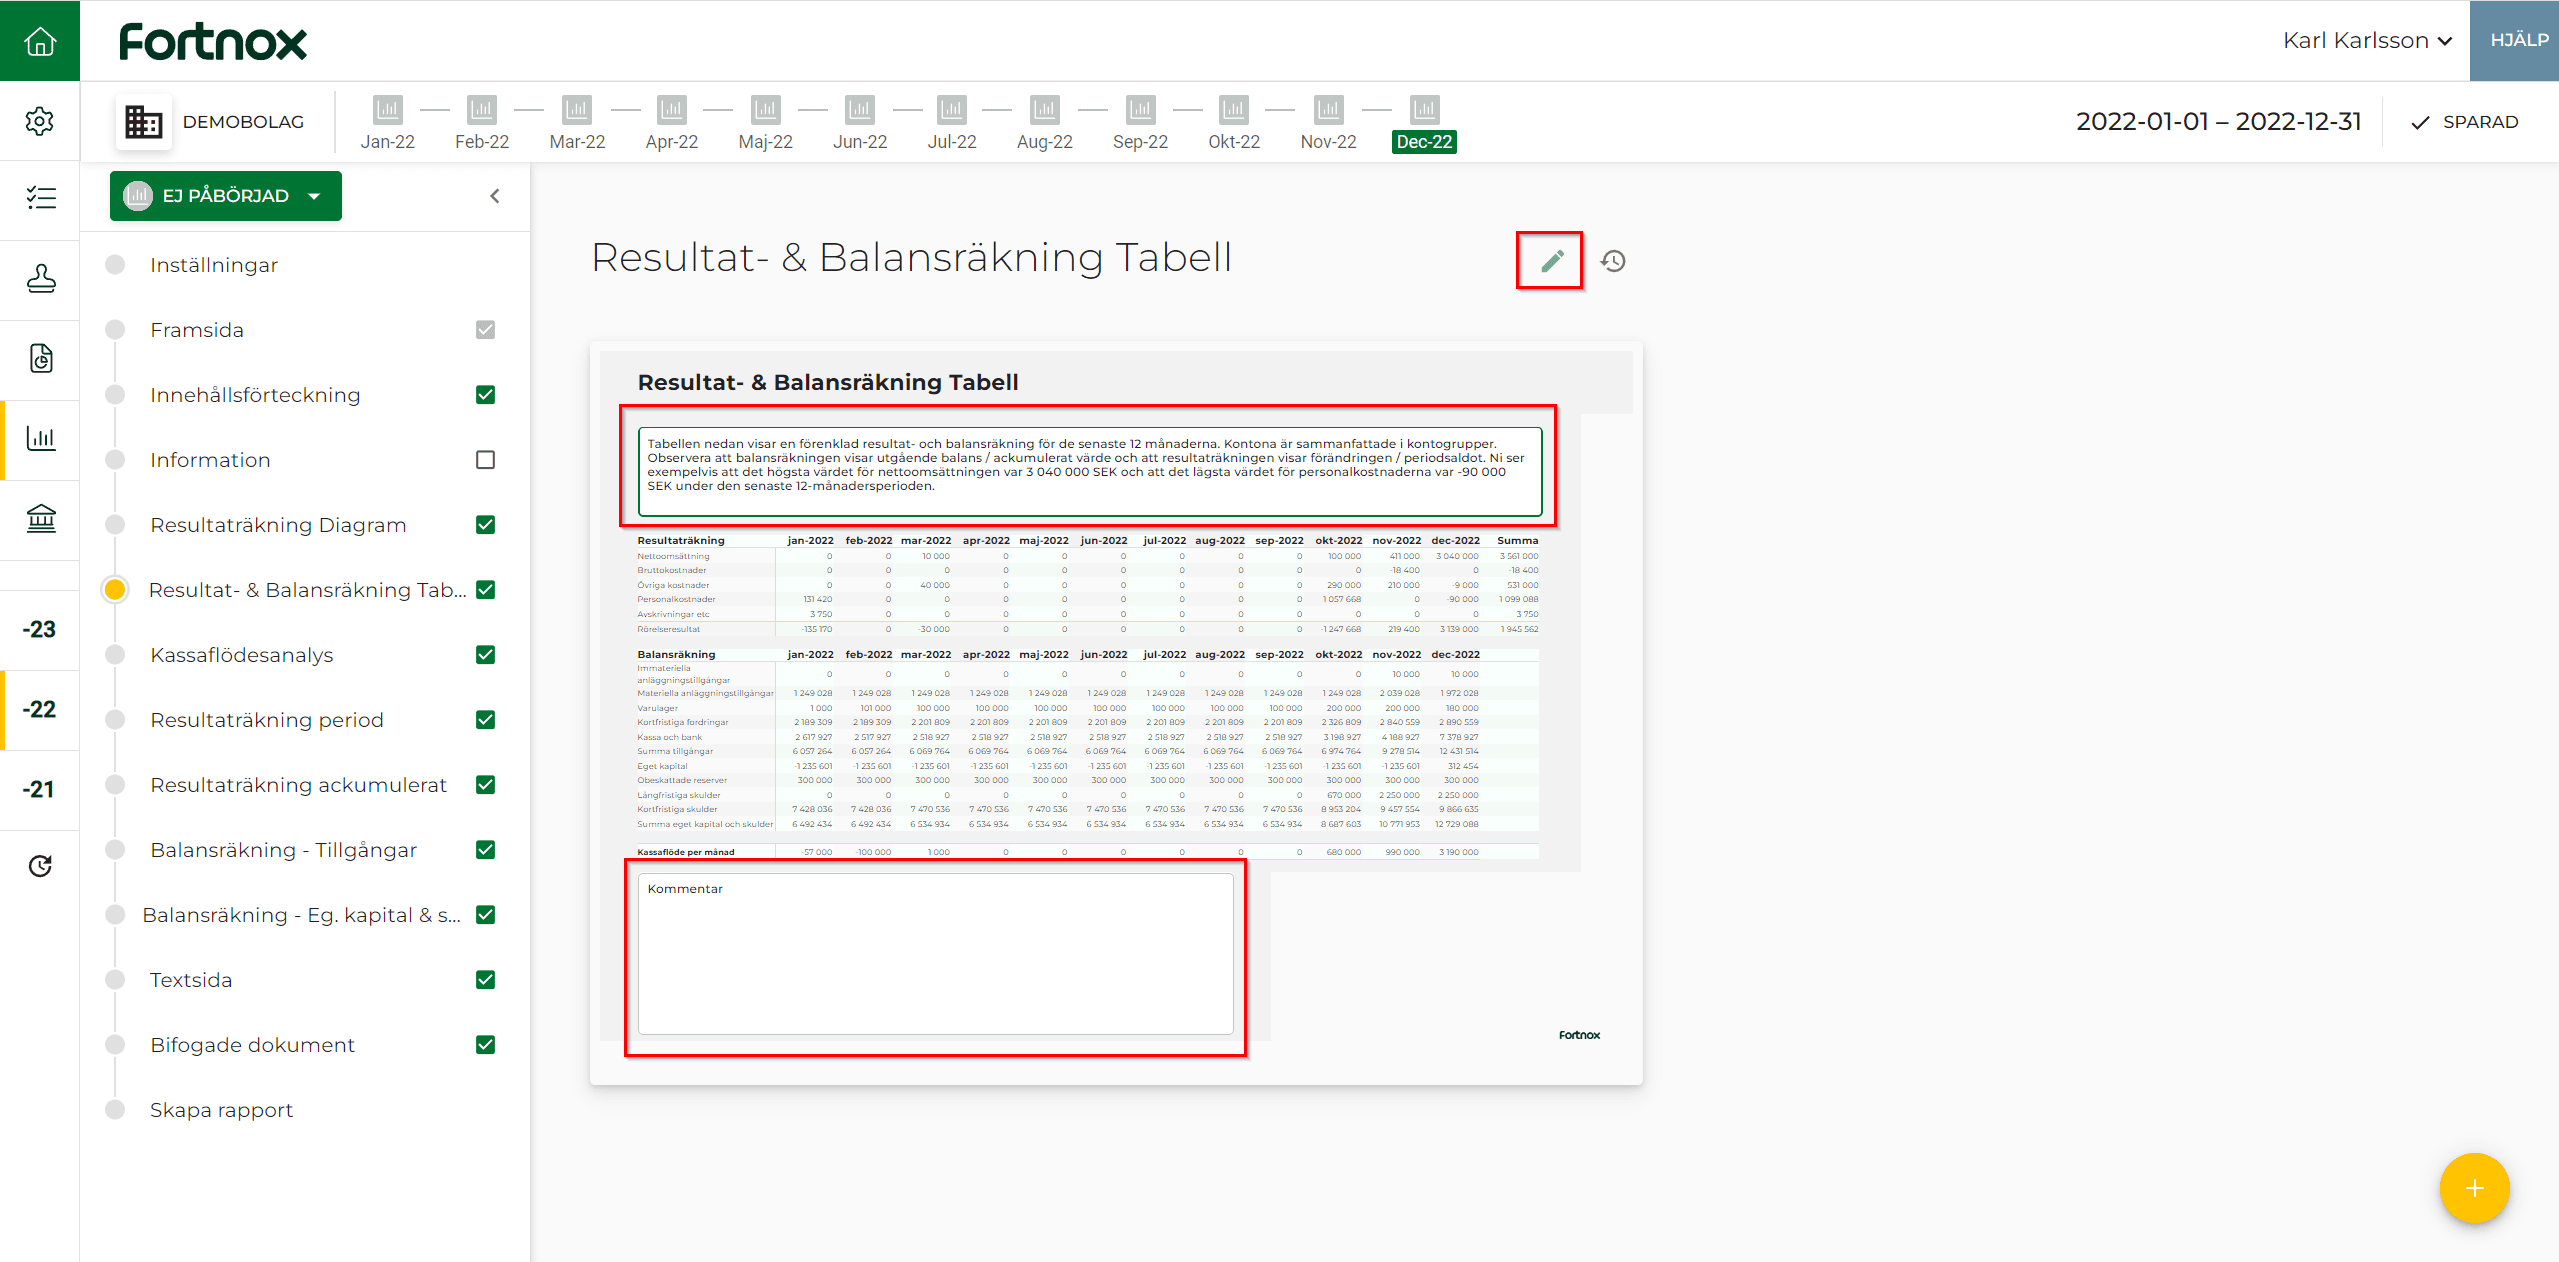Open the Kassaflödesanalys section
Screen dimensions: 2559x1262
coord(242,655)
